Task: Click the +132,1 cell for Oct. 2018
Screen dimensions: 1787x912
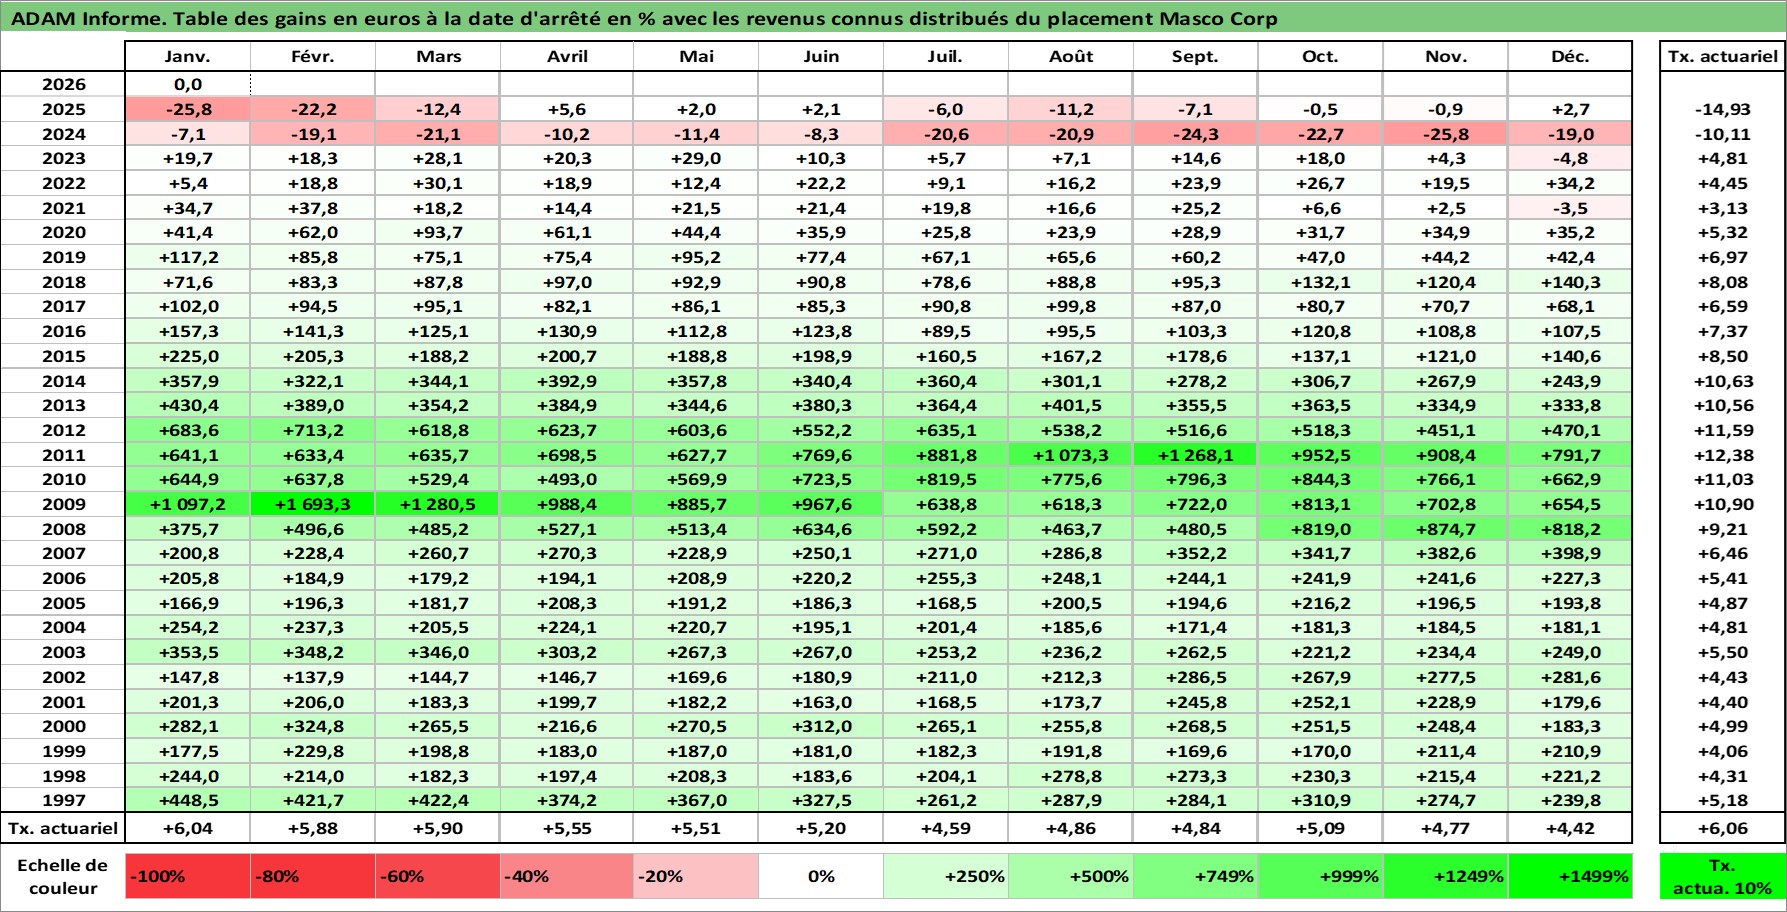Action: [x=1320, y=282]
